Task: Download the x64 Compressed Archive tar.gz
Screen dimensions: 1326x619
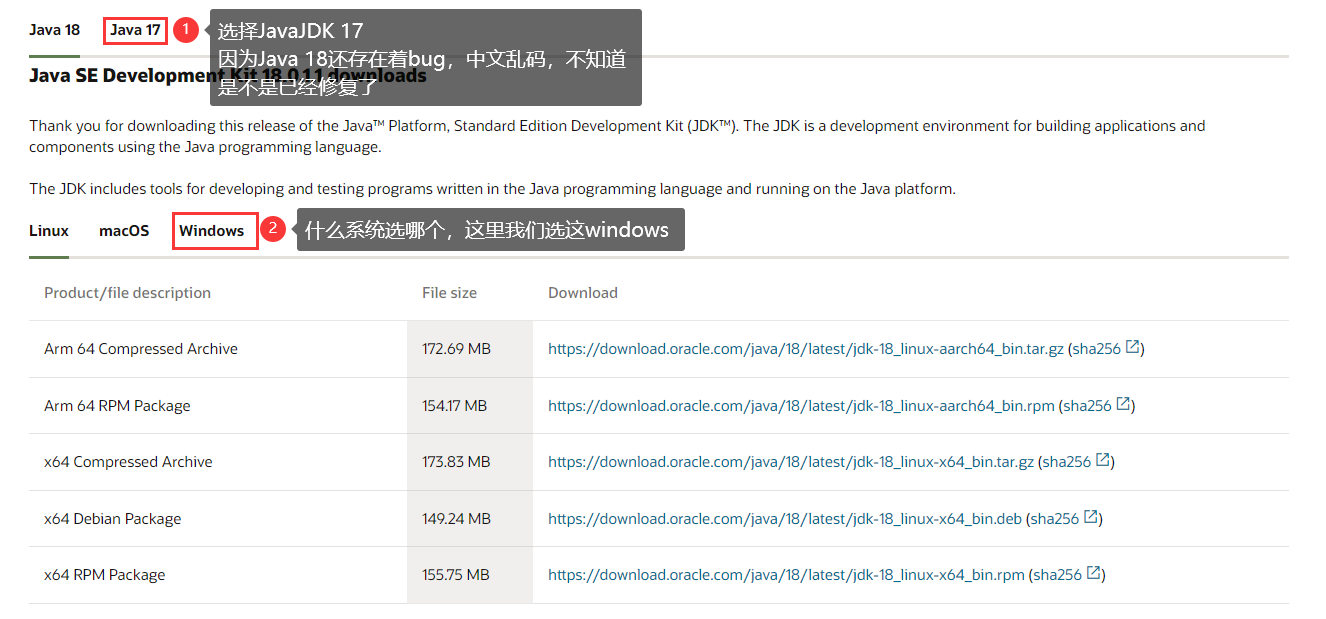Action: point(790,462)
